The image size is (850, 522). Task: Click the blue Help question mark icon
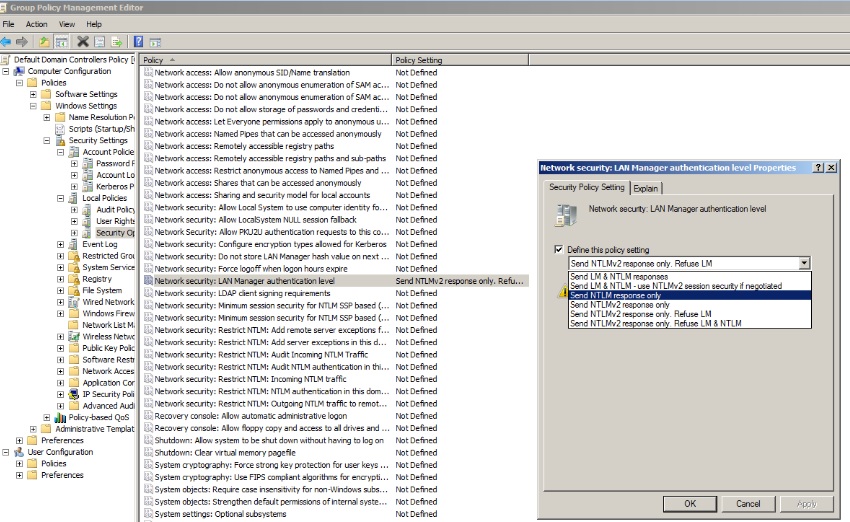tap(138, 42)
